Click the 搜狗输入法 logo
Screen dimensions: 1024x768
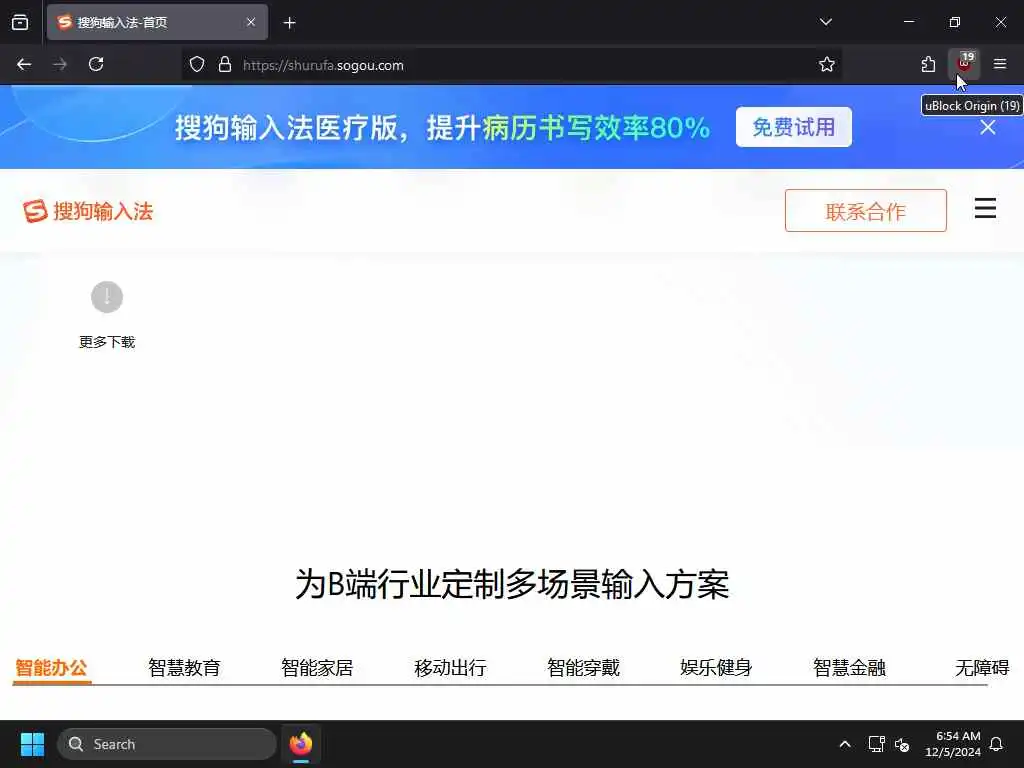(88, 211)
